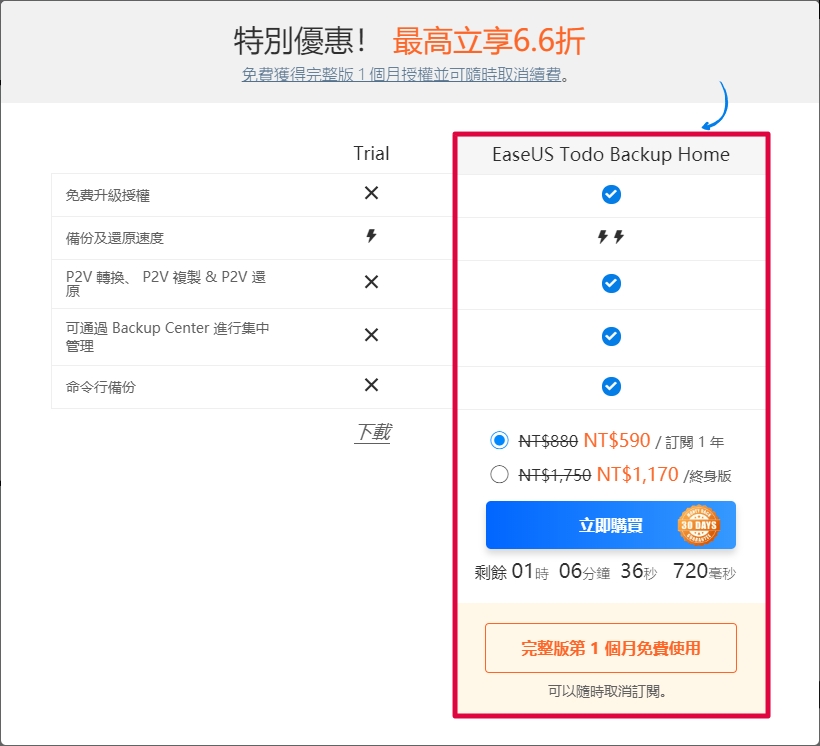Click the 備份及還原速度 feature label
This screenshot has height=746, width=820.
[x=115, y=239]
